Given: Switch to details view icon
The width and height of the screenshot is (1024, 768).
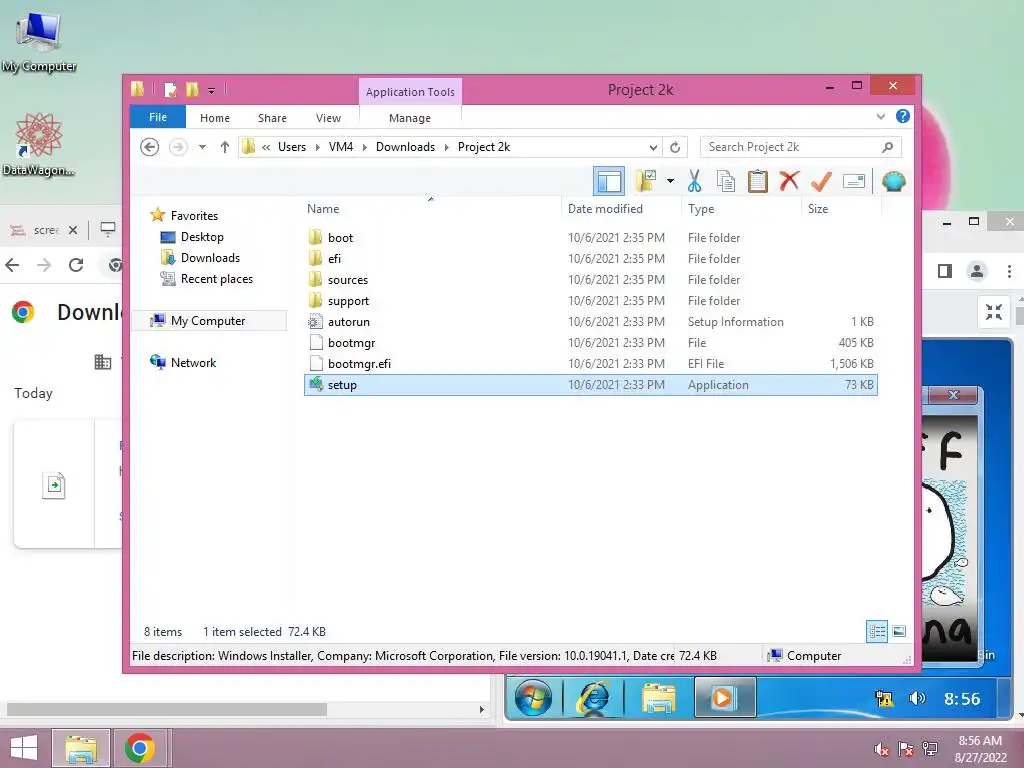Looking at the screenshot, I should [877, 631].
